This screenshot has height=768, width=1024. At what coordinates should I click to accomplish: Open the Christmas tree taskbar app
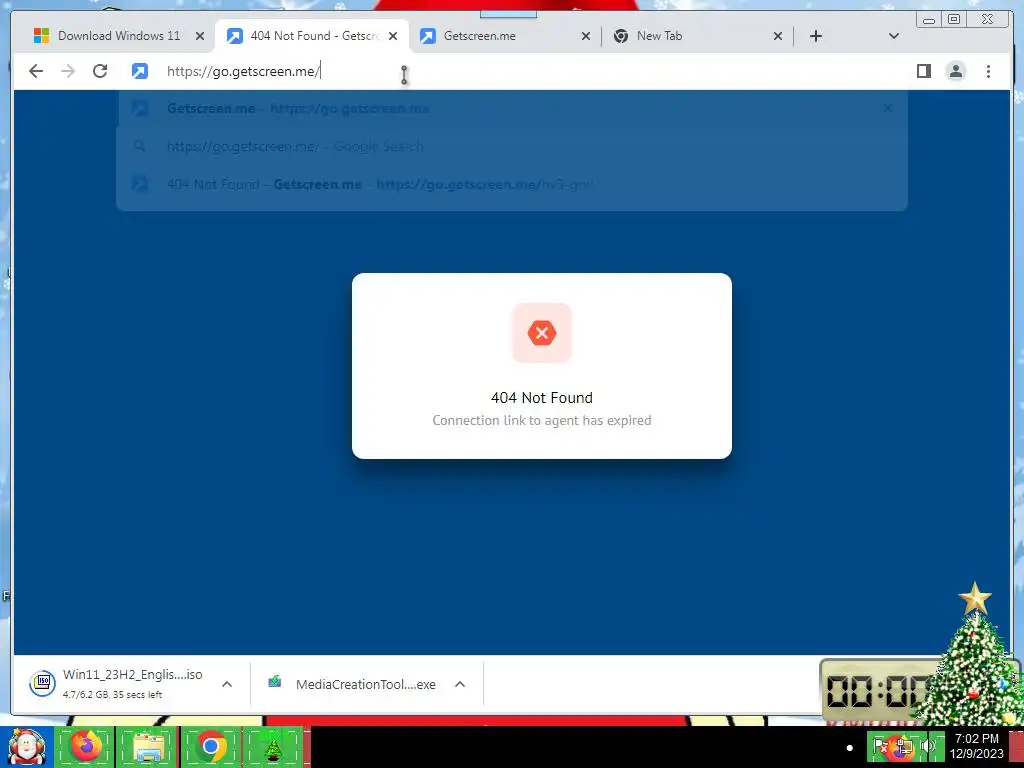point(273,747)
